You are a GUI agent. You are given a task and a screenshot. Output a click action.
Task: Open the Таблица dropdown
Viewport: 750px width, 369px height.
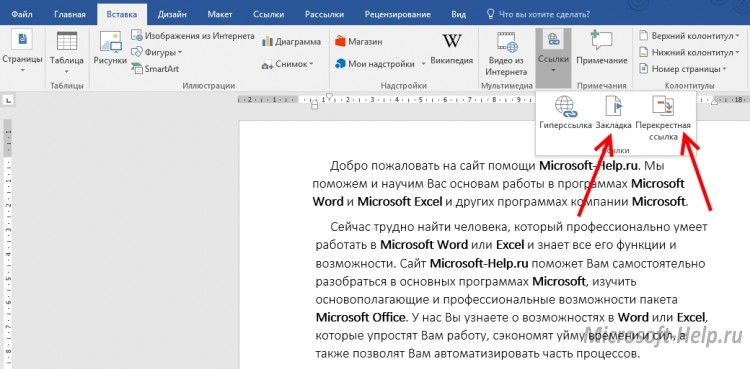[66, 53]
